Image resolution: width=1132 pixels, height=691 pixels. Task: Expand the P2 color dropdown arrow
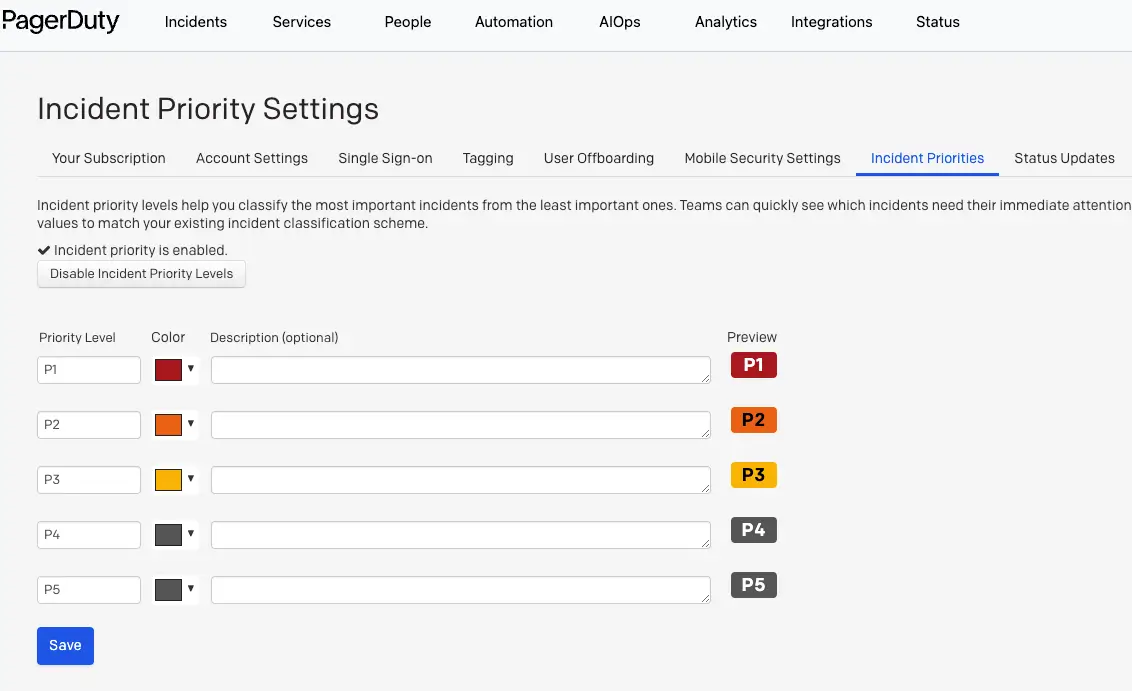191,423
